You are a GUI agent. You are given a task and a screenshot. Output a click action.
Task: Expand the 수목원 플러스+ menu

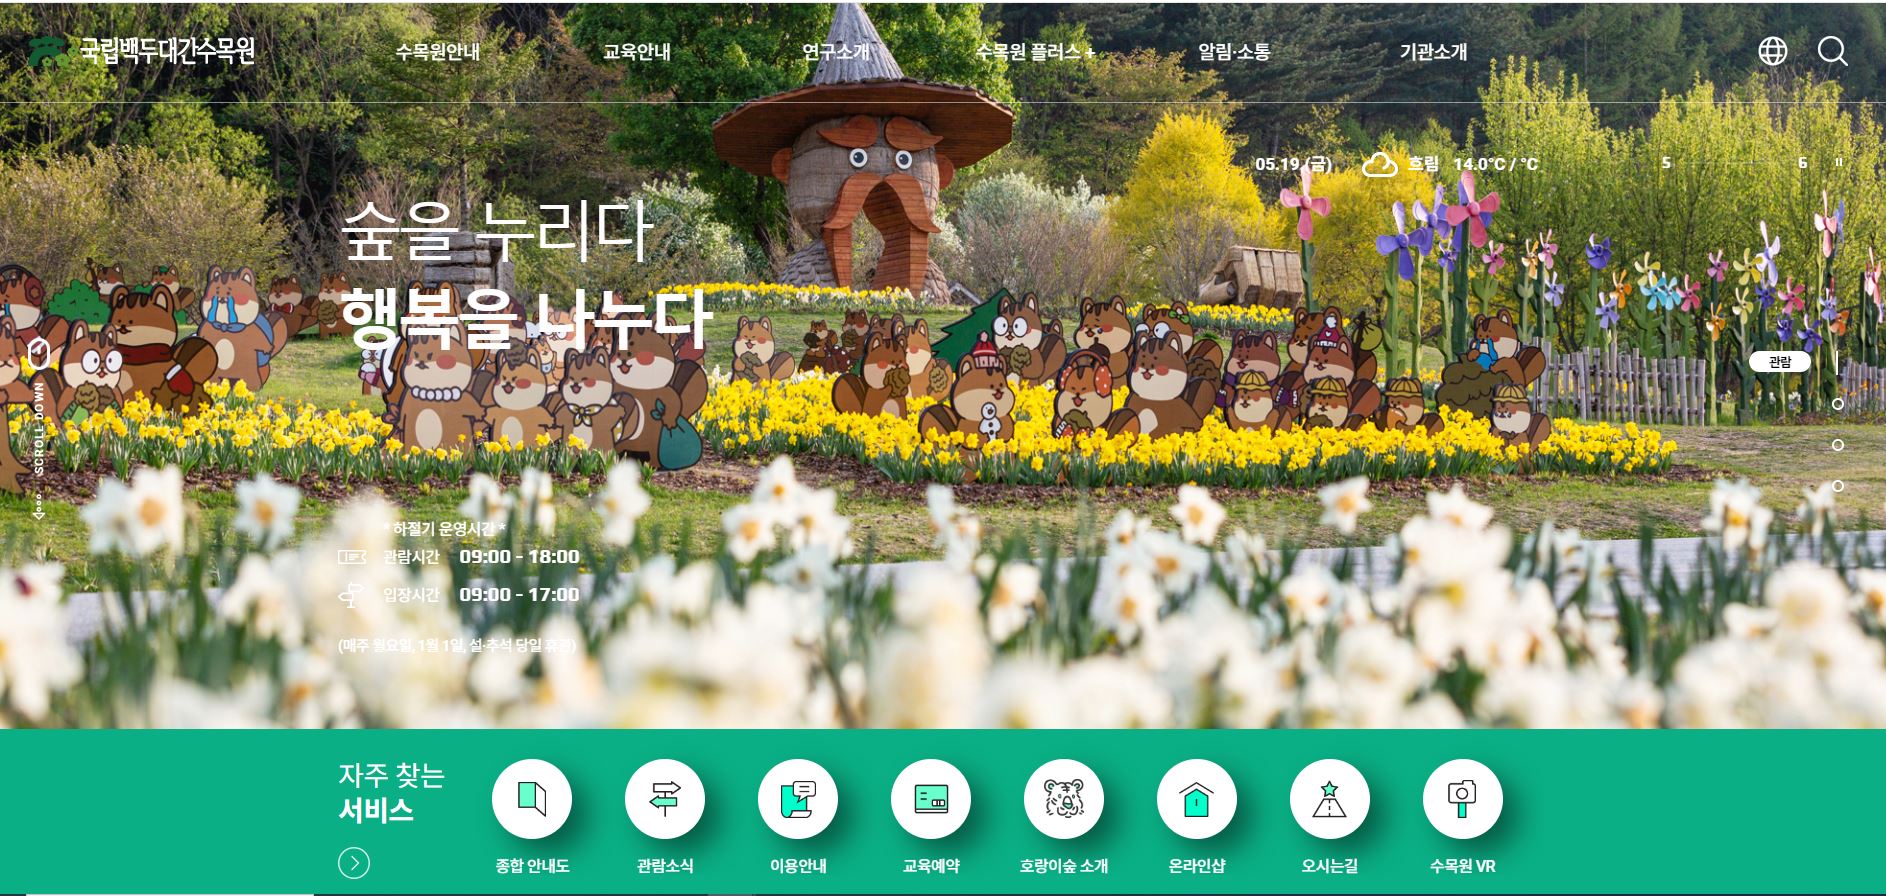point(1035,52)
